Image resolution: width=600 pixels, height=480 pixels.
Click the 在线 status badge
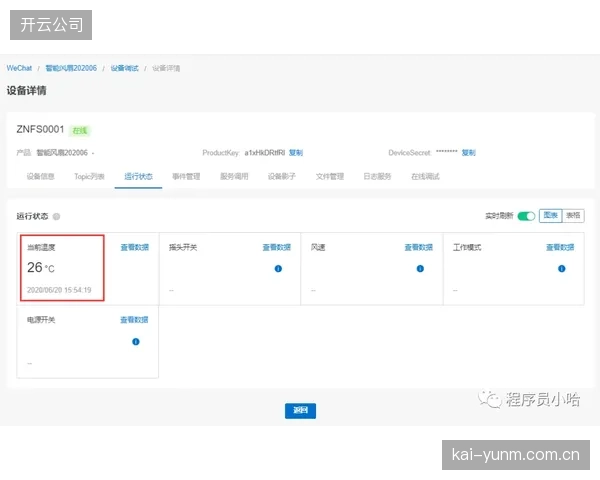[80, 131]
